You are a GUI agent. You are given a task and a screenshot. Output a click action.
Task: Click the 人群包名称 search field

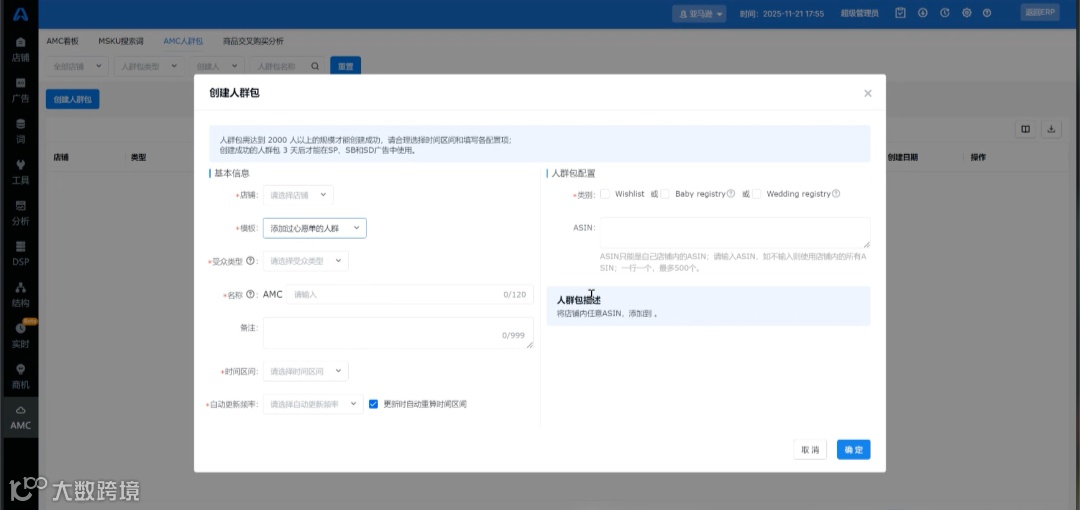(288, 66)
